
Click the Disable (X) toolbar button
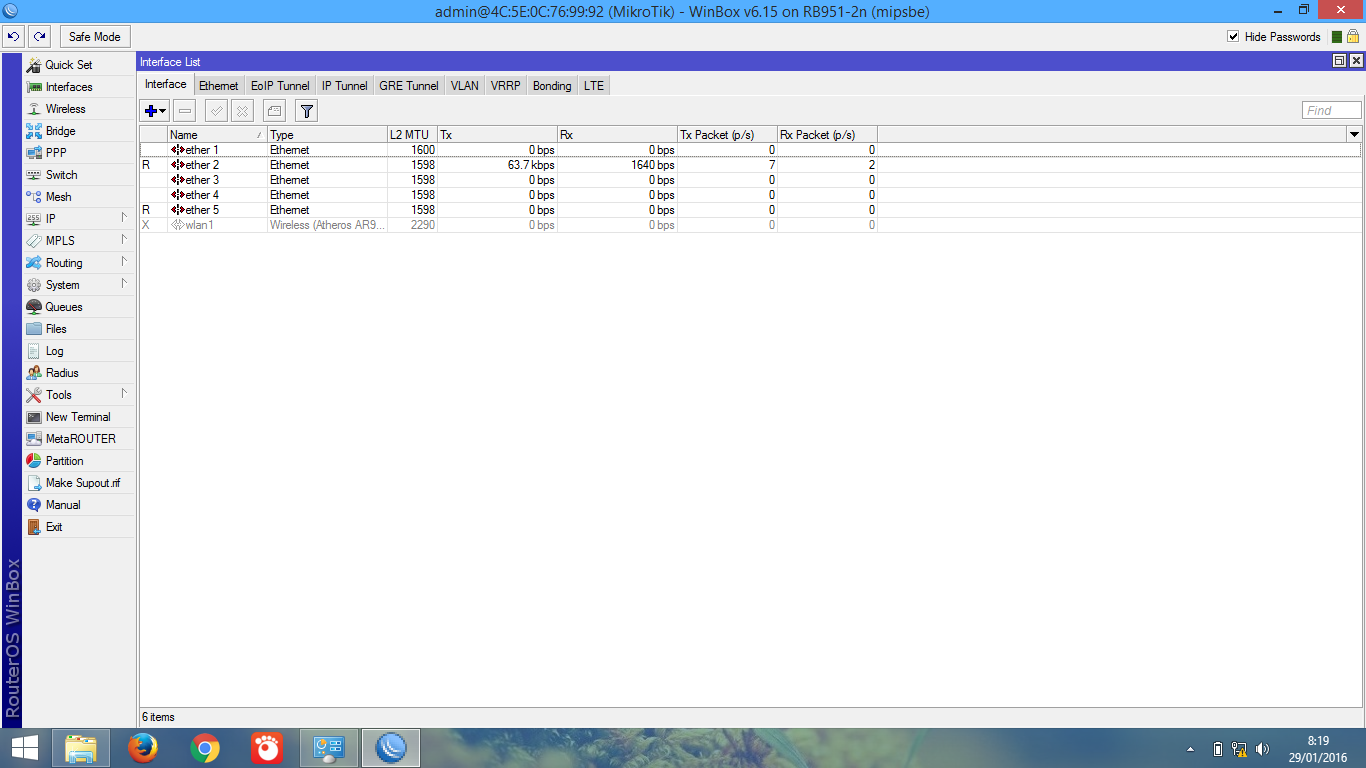coord(241,111)
